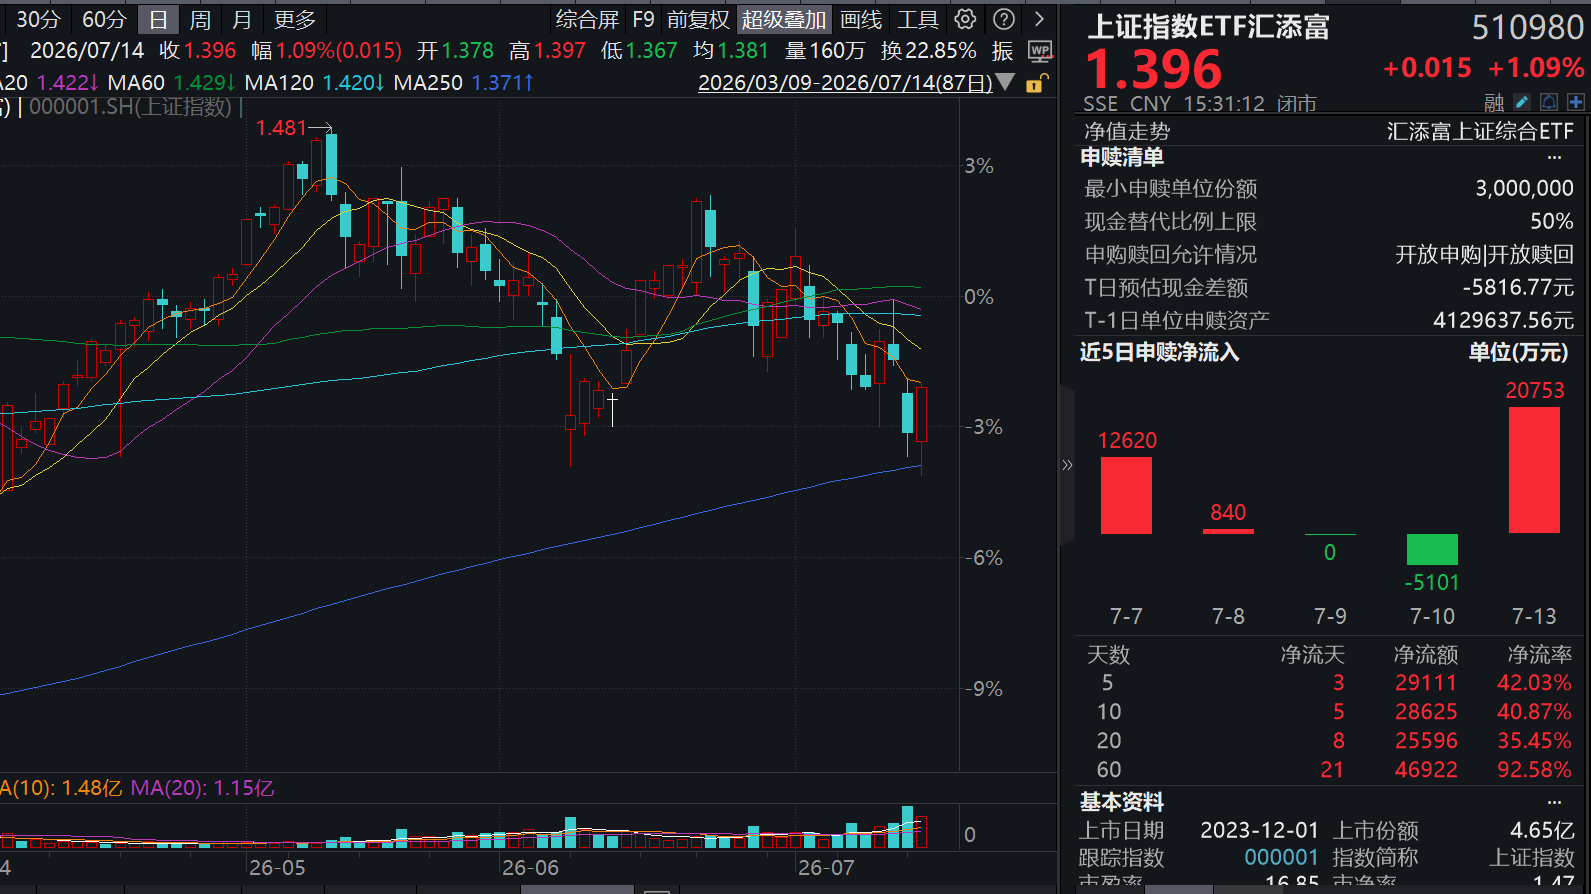Open 申赎清单 section more options

(1554, 157)
